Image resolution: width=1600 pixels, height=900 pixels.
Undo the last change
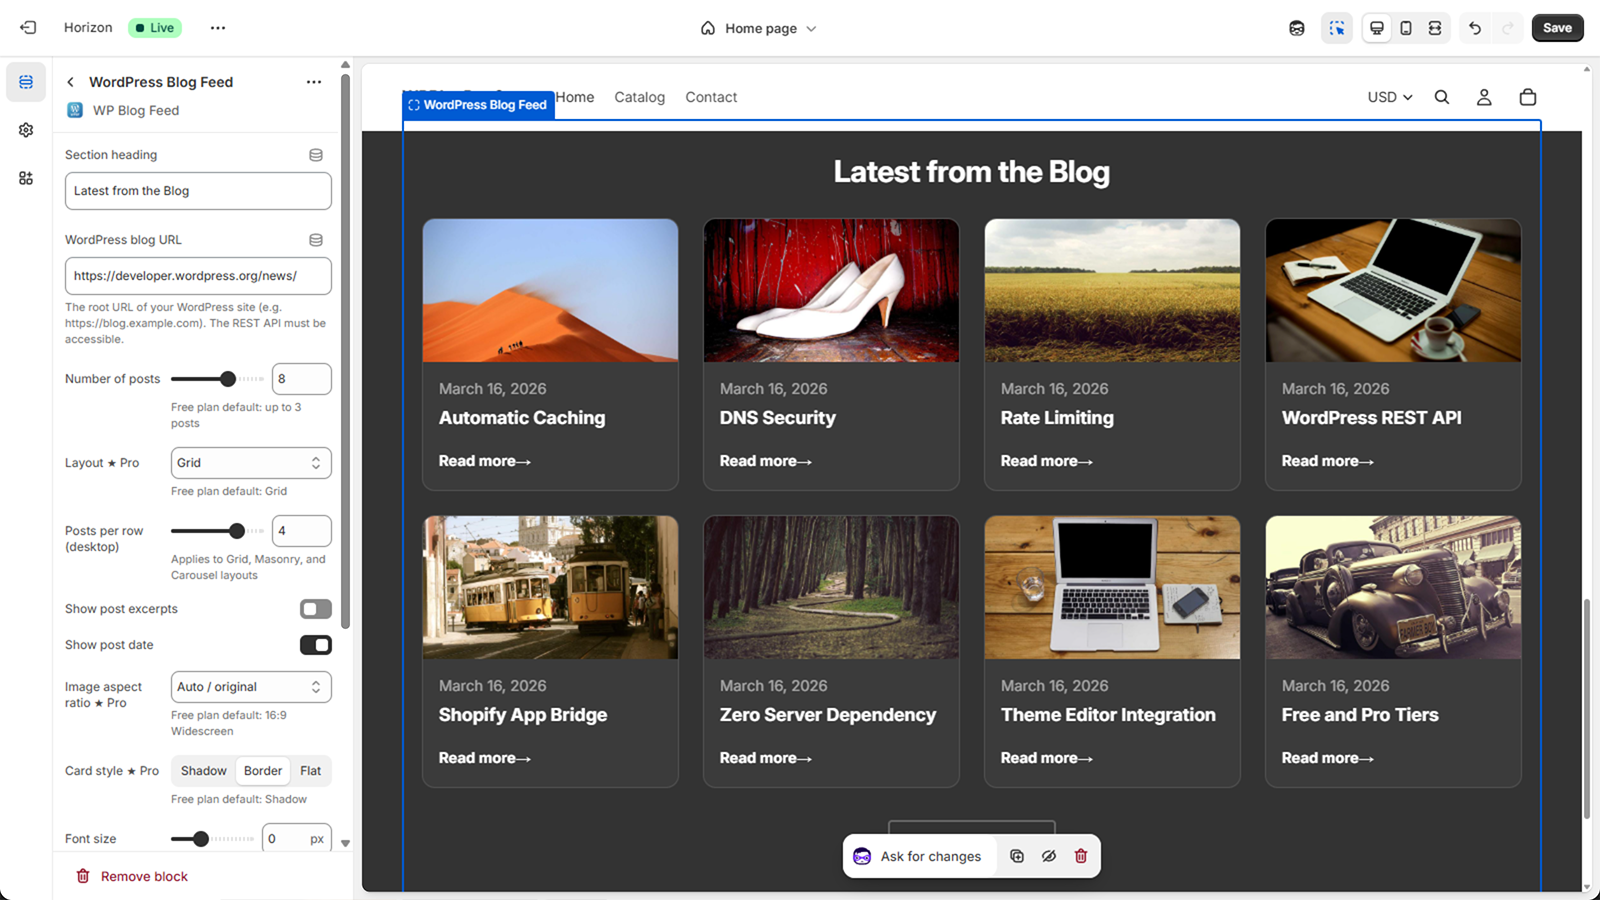1474,28
